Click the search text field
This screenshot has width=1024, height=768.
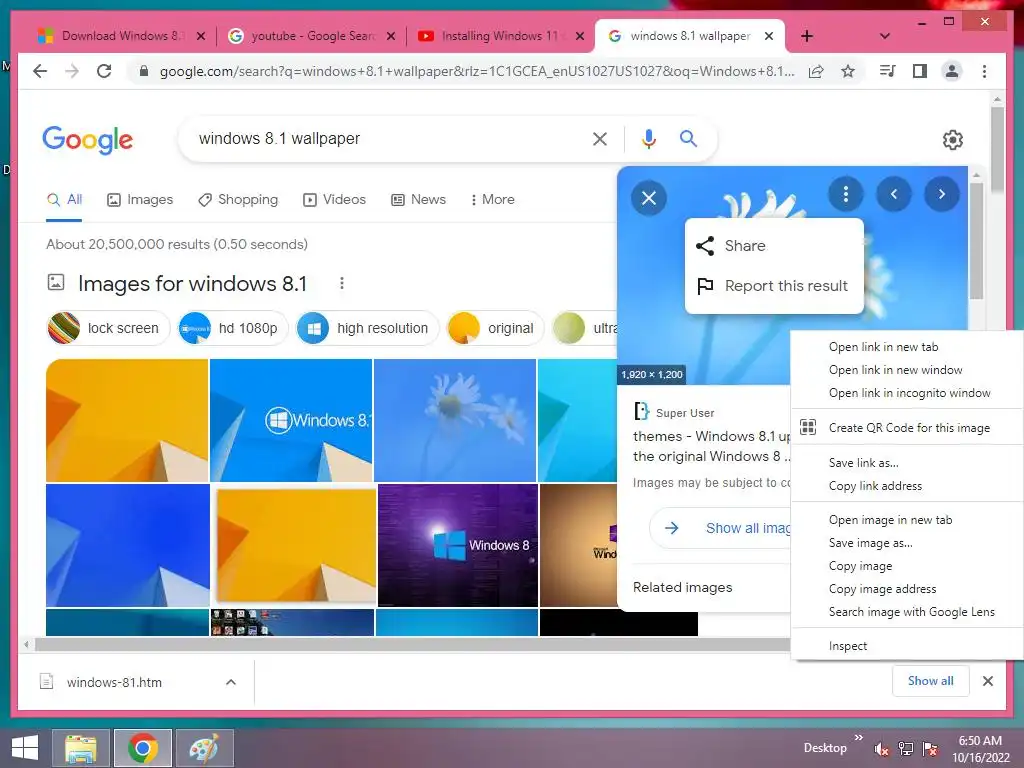coord(392,138)
